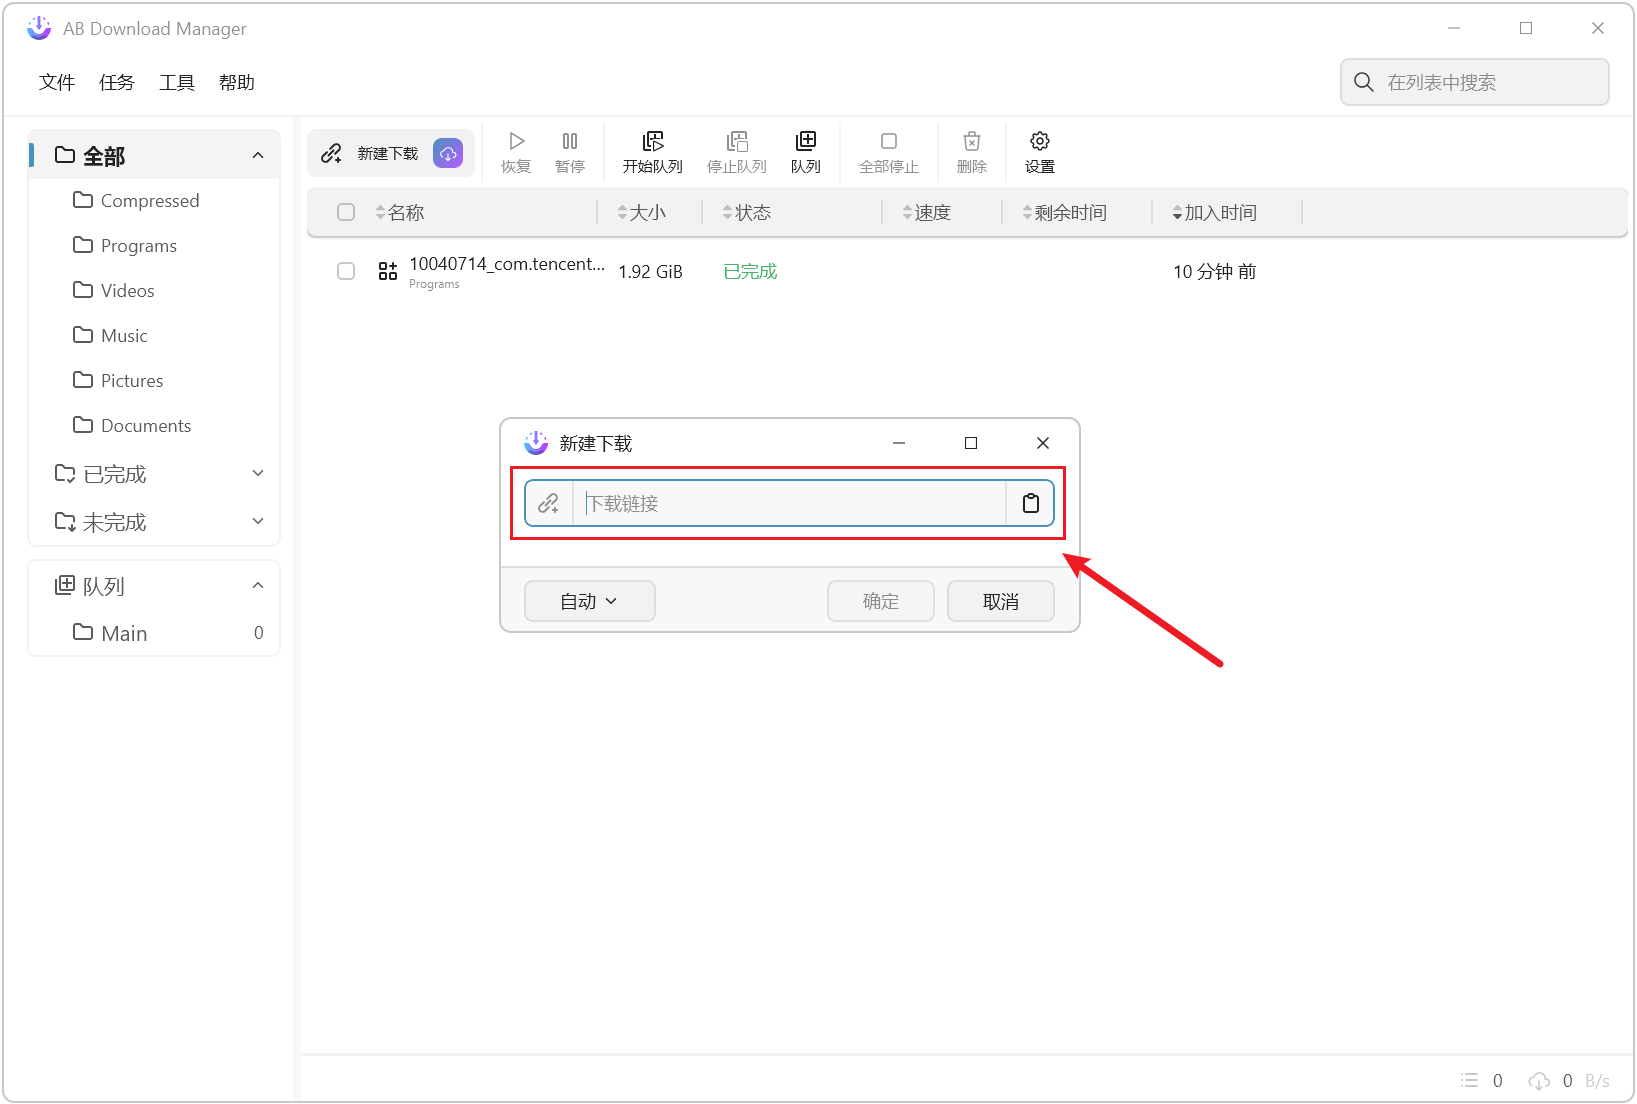Select the Main queue

tap(154, 633)
